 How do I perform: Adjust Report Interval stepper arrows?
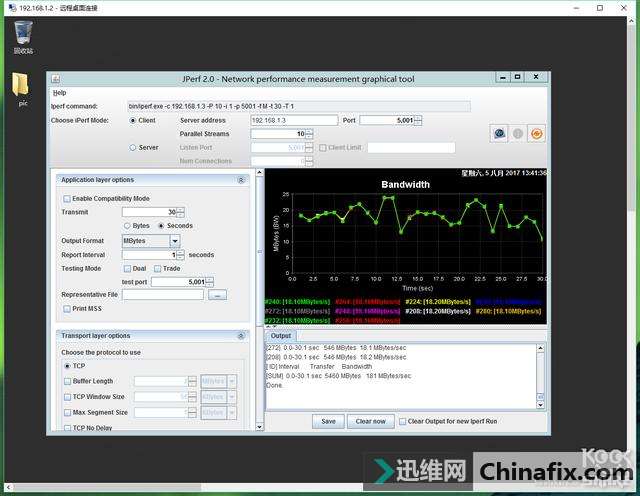point(180,255)
